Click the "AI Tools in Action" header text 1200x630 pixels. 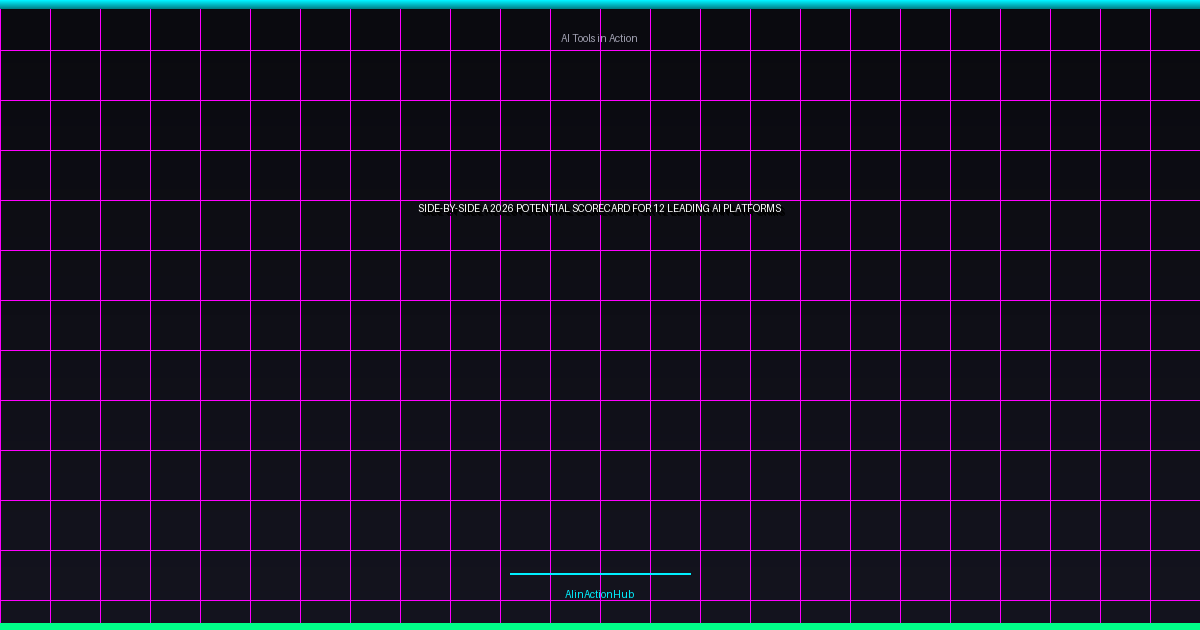(x=599, y=39)
